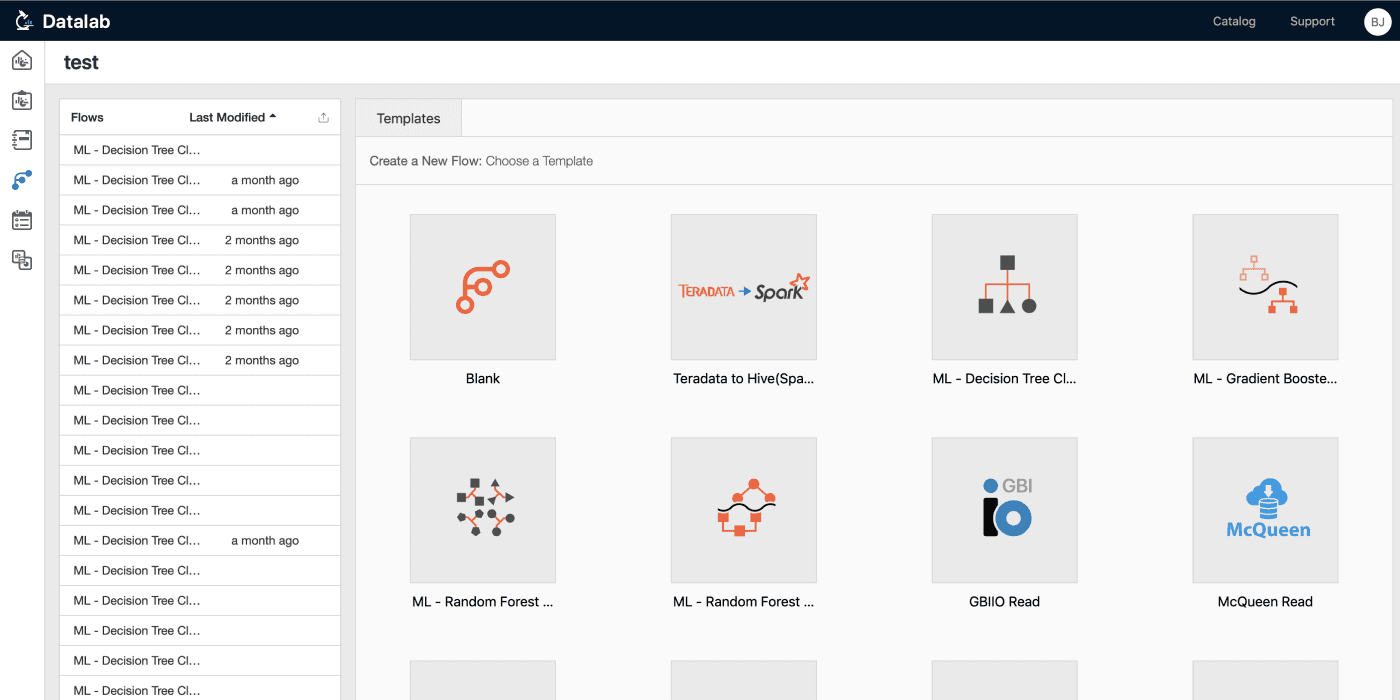This screenshot has height=700, width=1400.
Task: Open the home dashboard sidebar icon
Action: click(x=22, y=61)
